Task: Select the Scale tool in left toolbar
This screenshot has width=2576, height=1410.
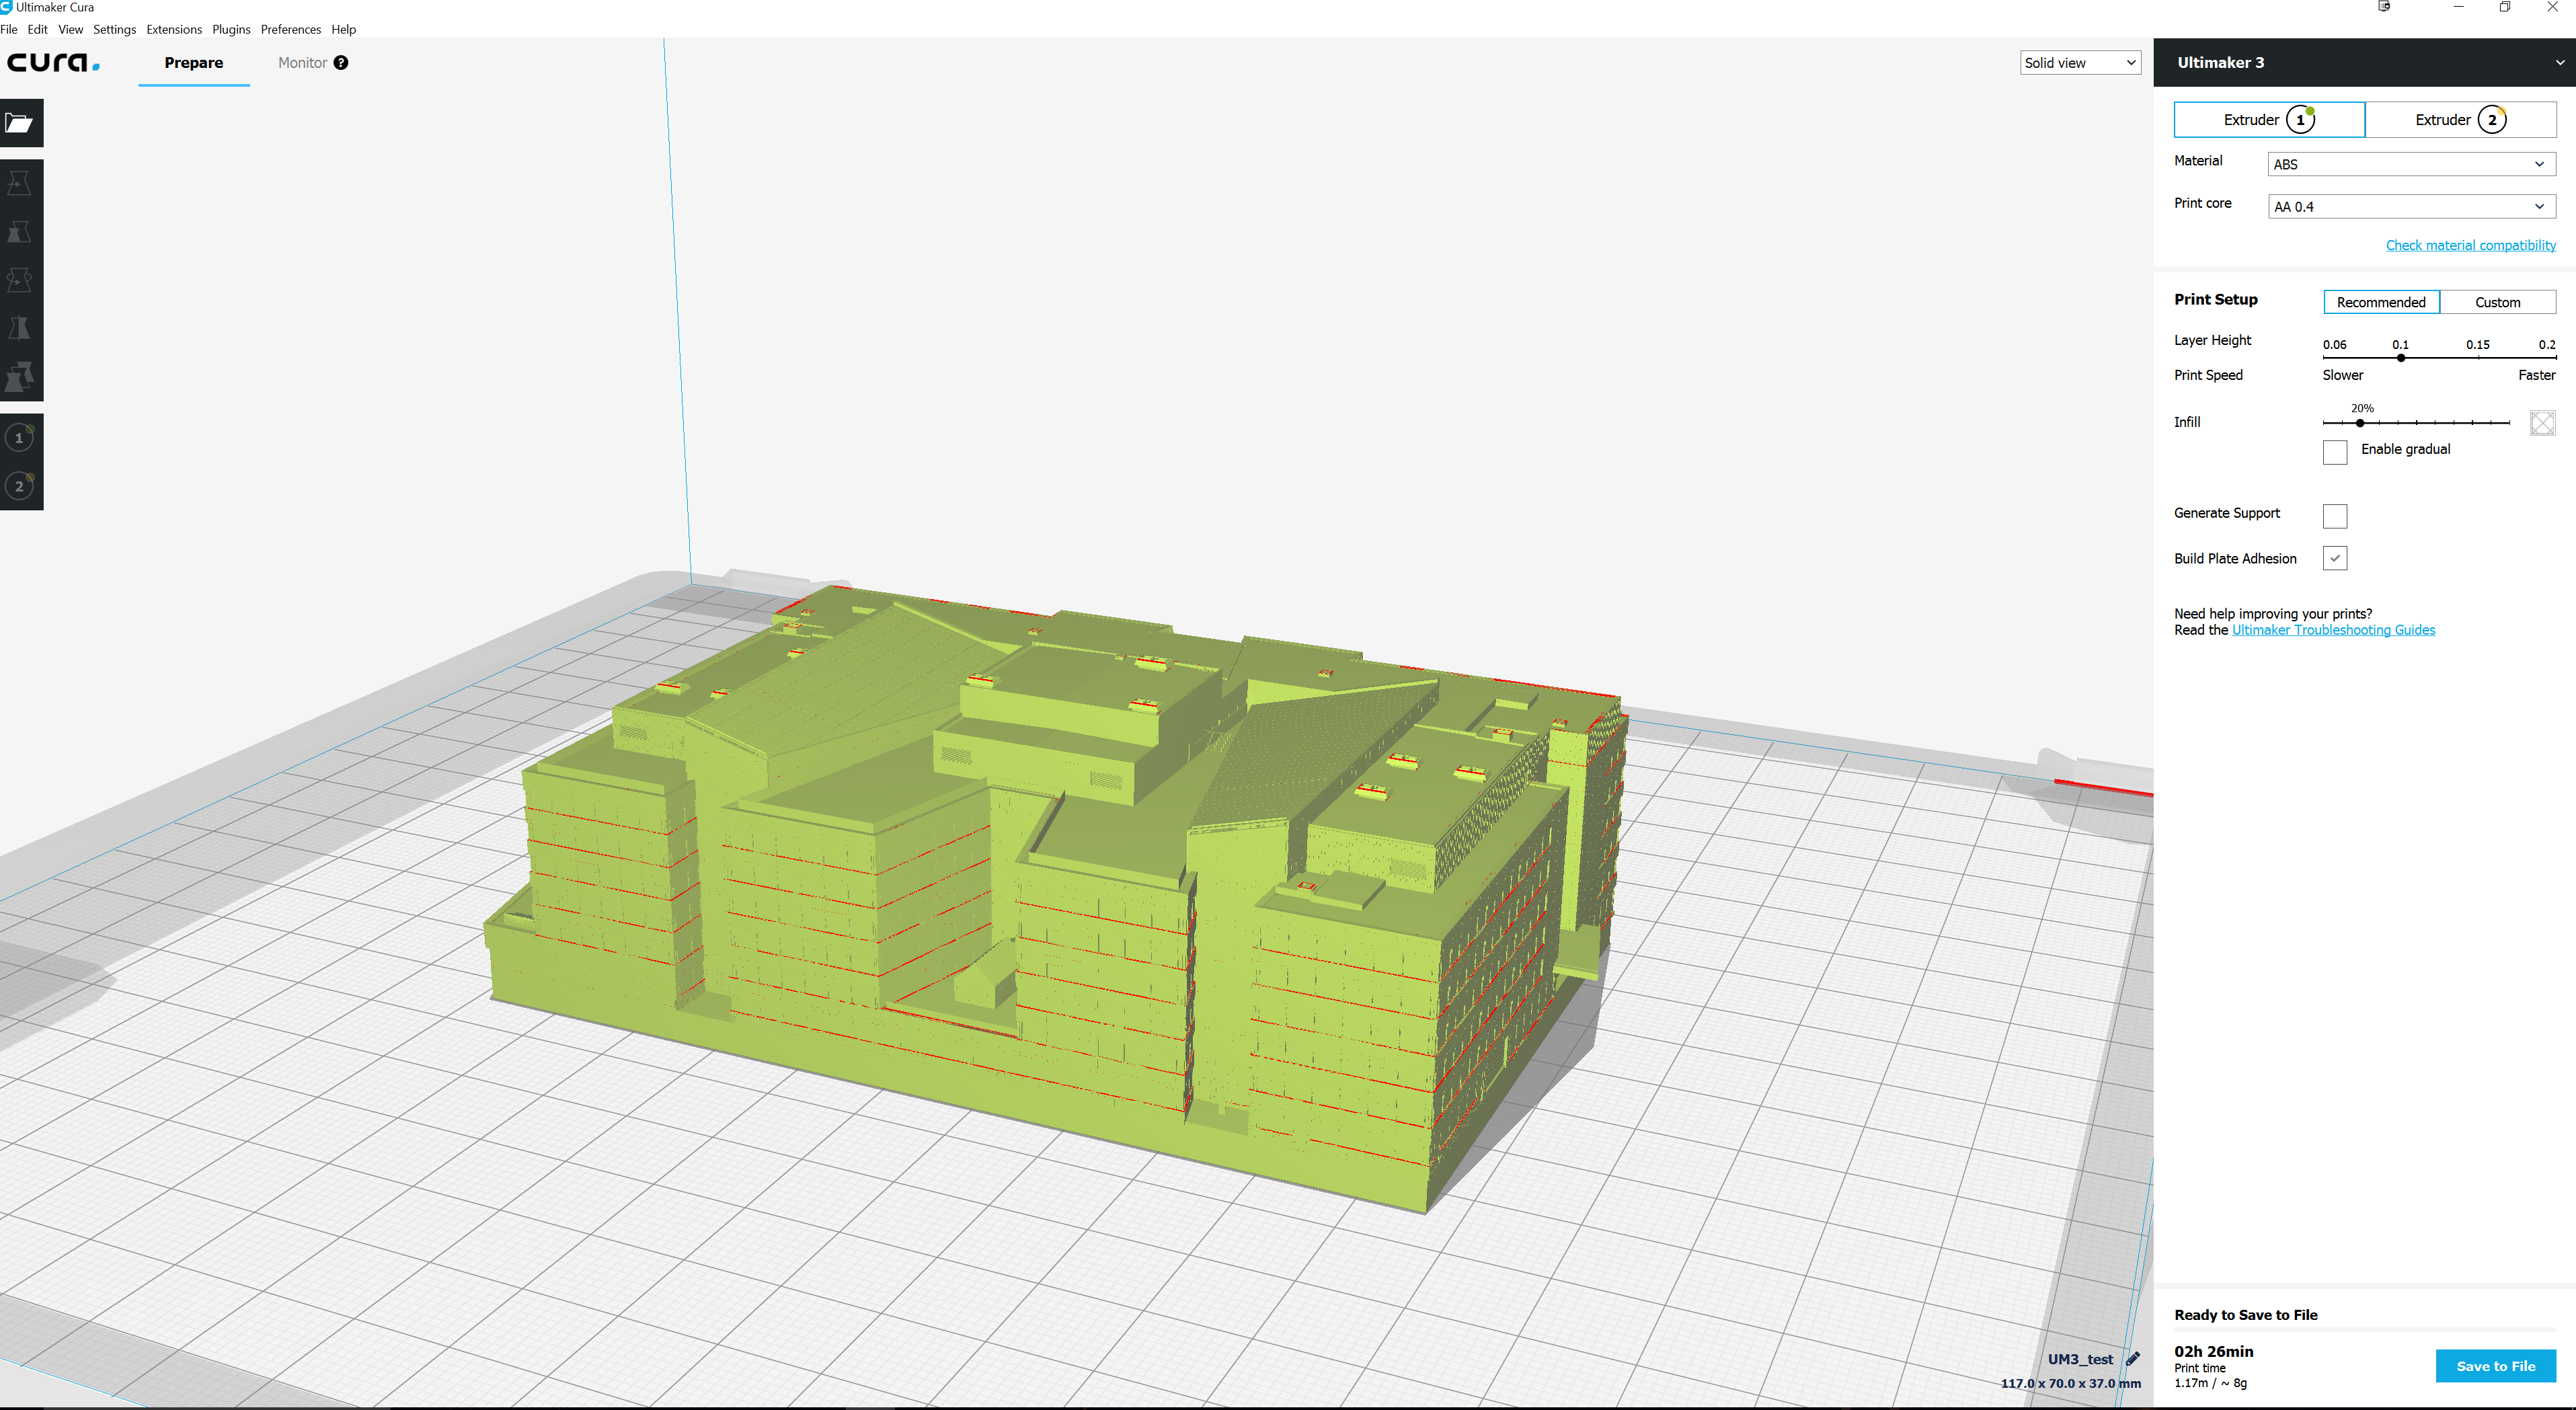Action: click(20, 232)
